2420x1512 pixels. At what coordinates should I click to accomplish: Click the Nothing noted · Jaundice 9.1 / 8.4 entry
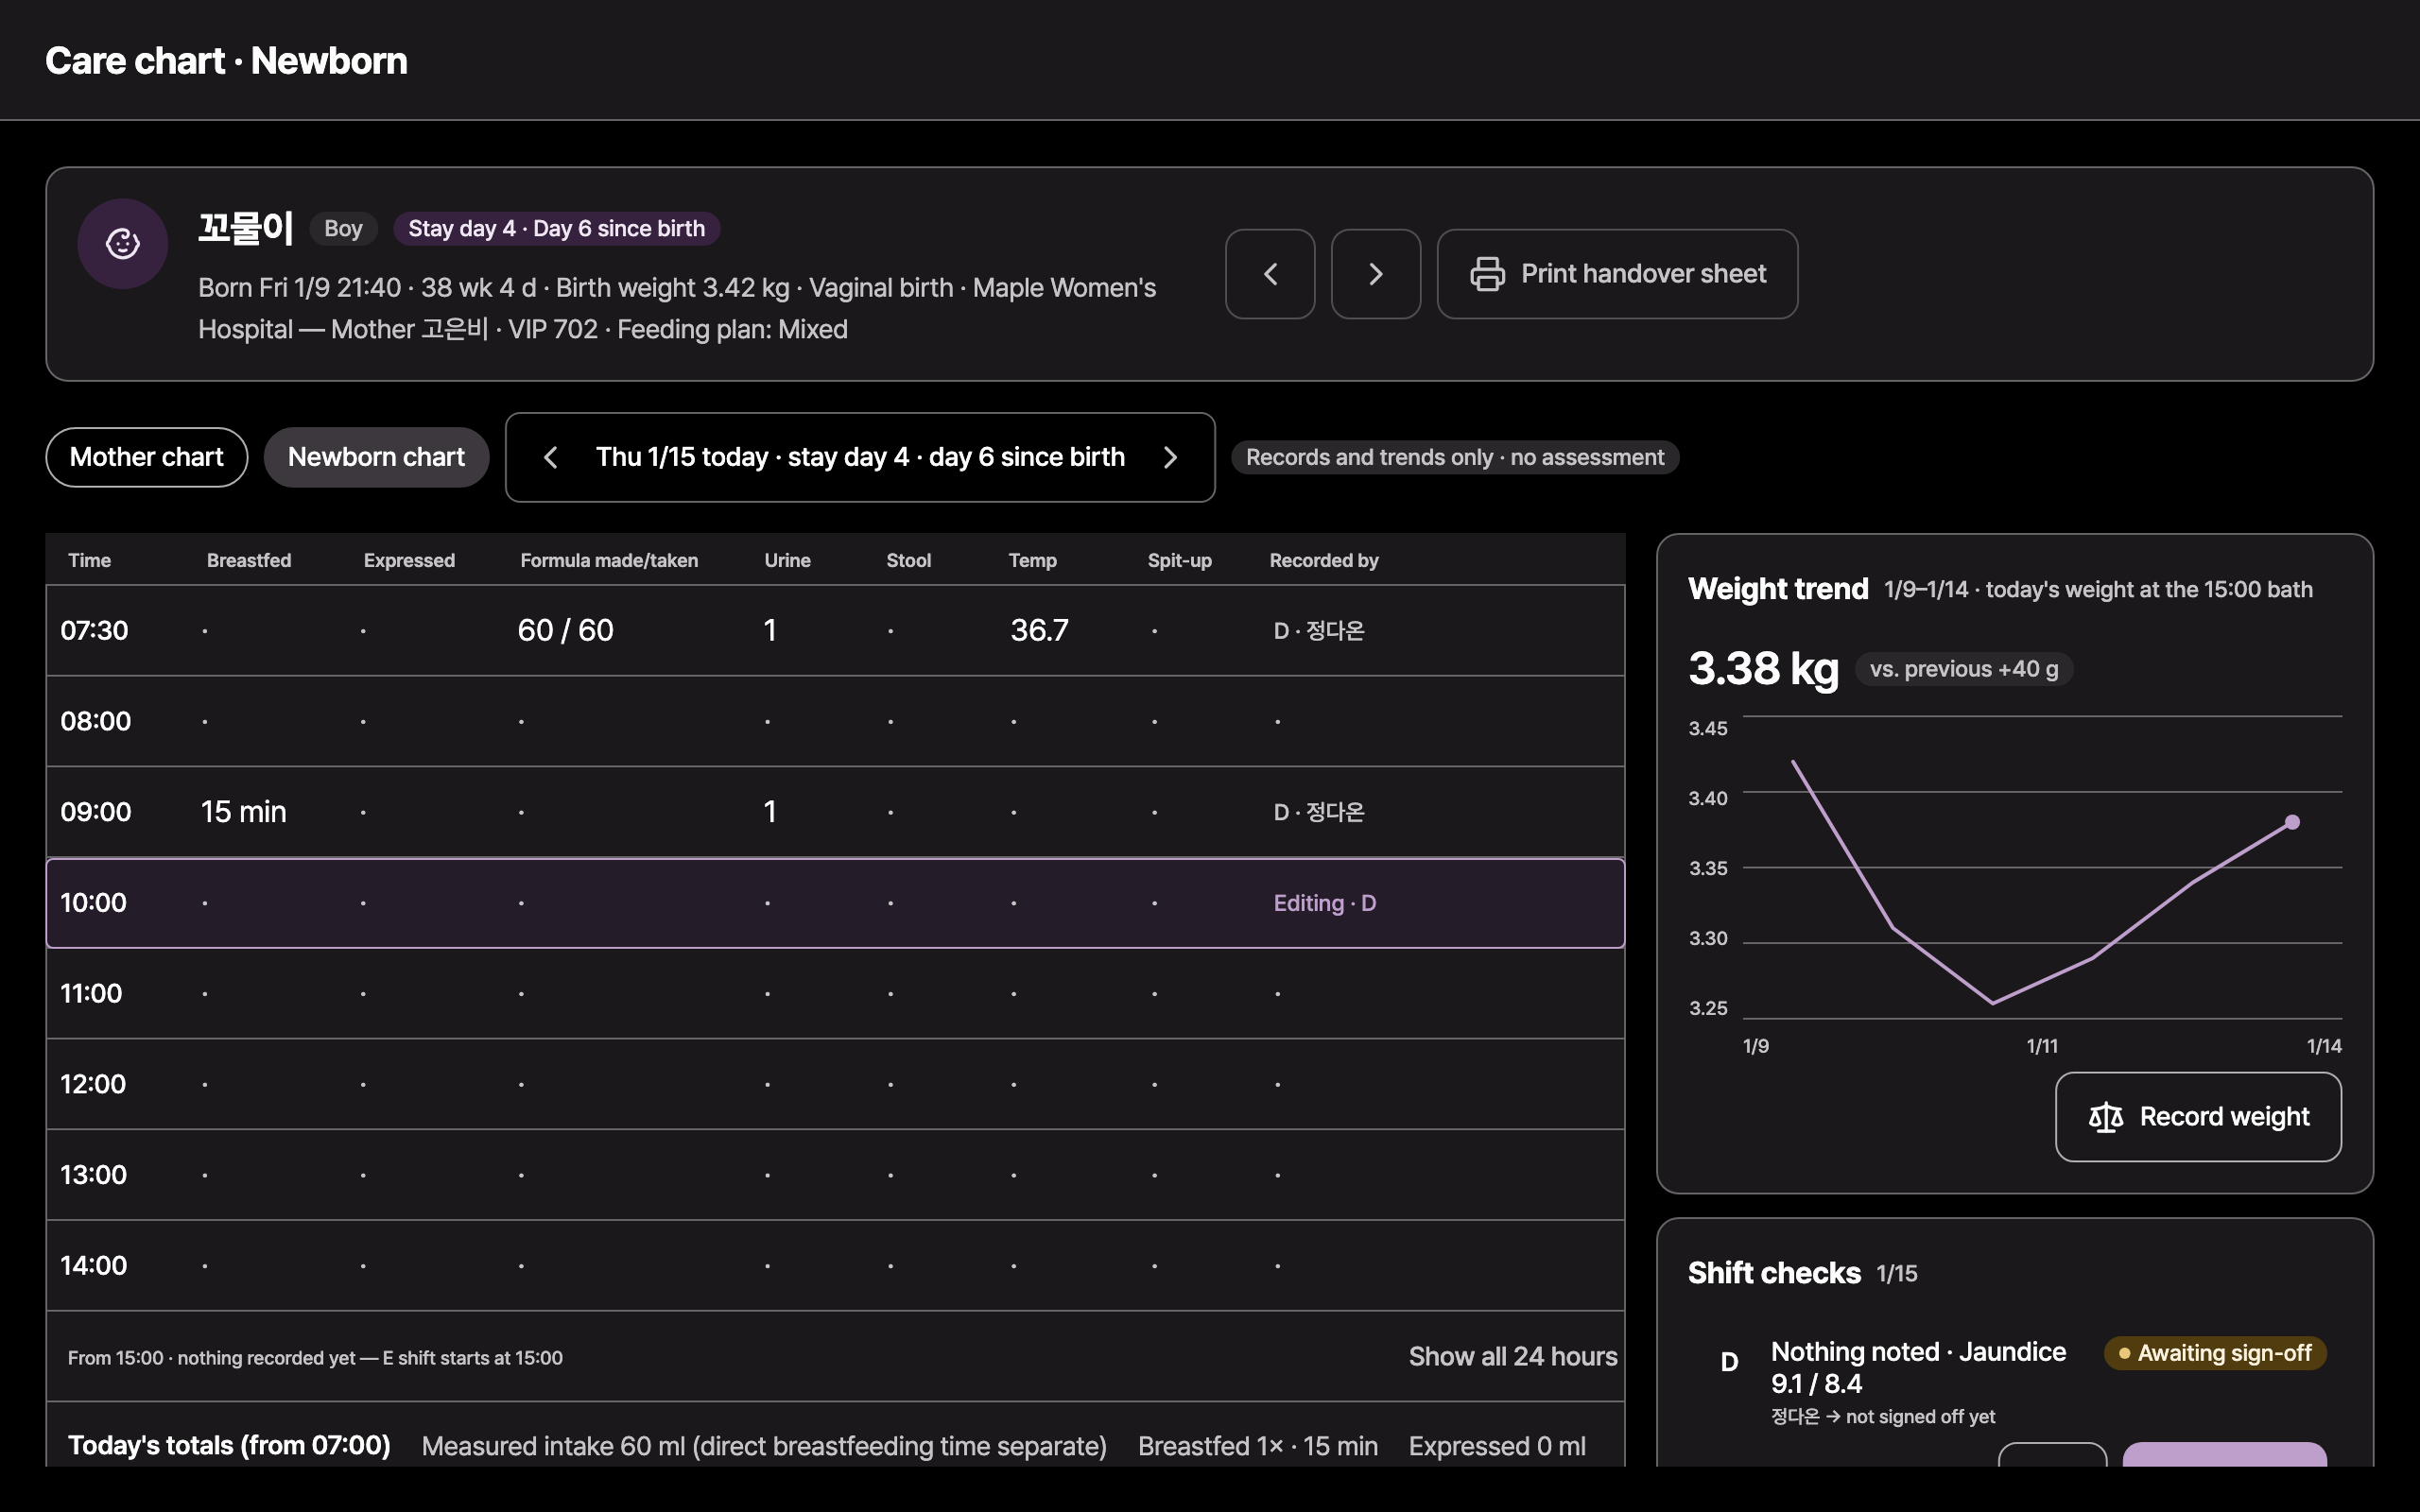click(1917, 1367)
